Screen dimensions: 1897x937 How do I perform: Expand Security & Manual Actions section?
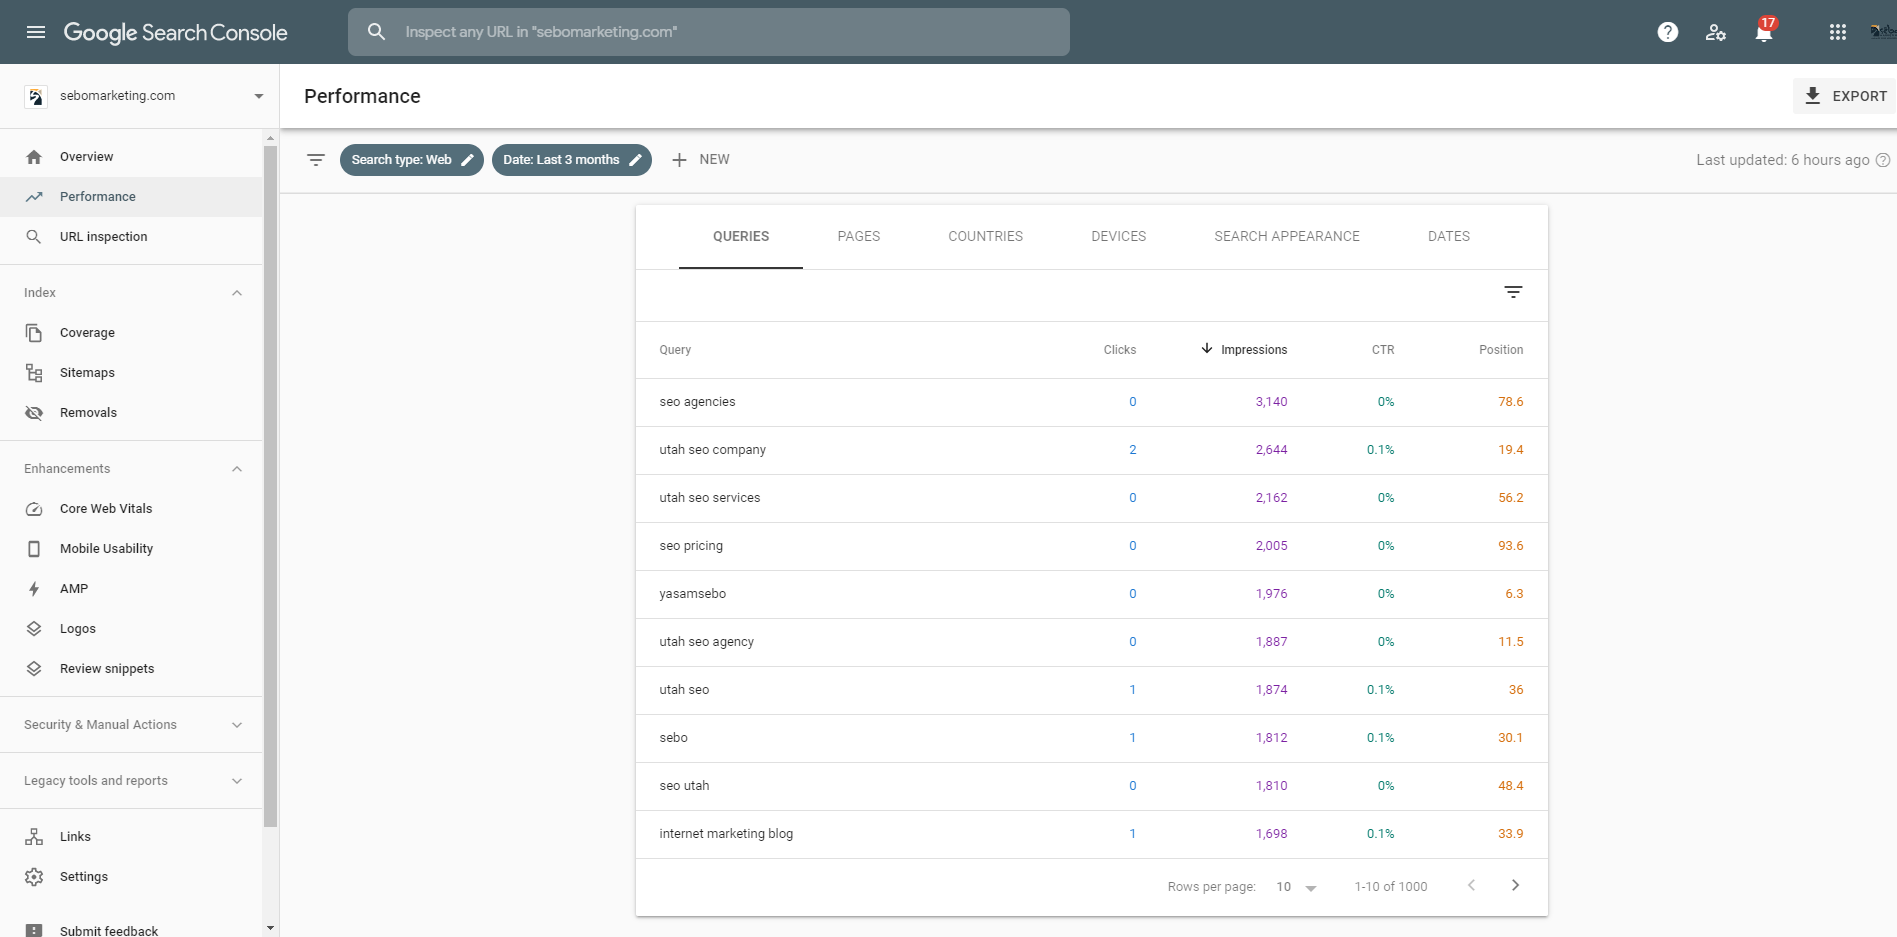[237, 725]
